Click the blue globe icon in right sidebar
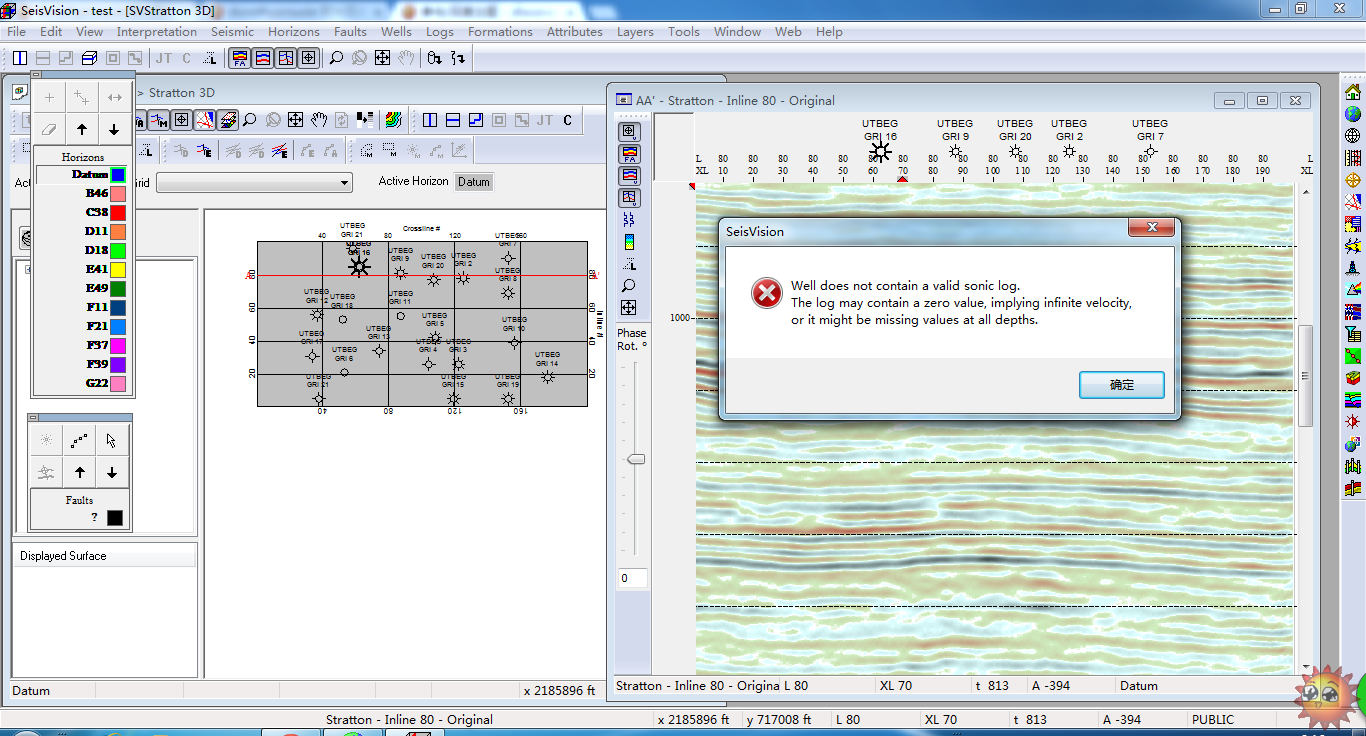Screen dimensions: 1366x736 [x=1353, y=113]
